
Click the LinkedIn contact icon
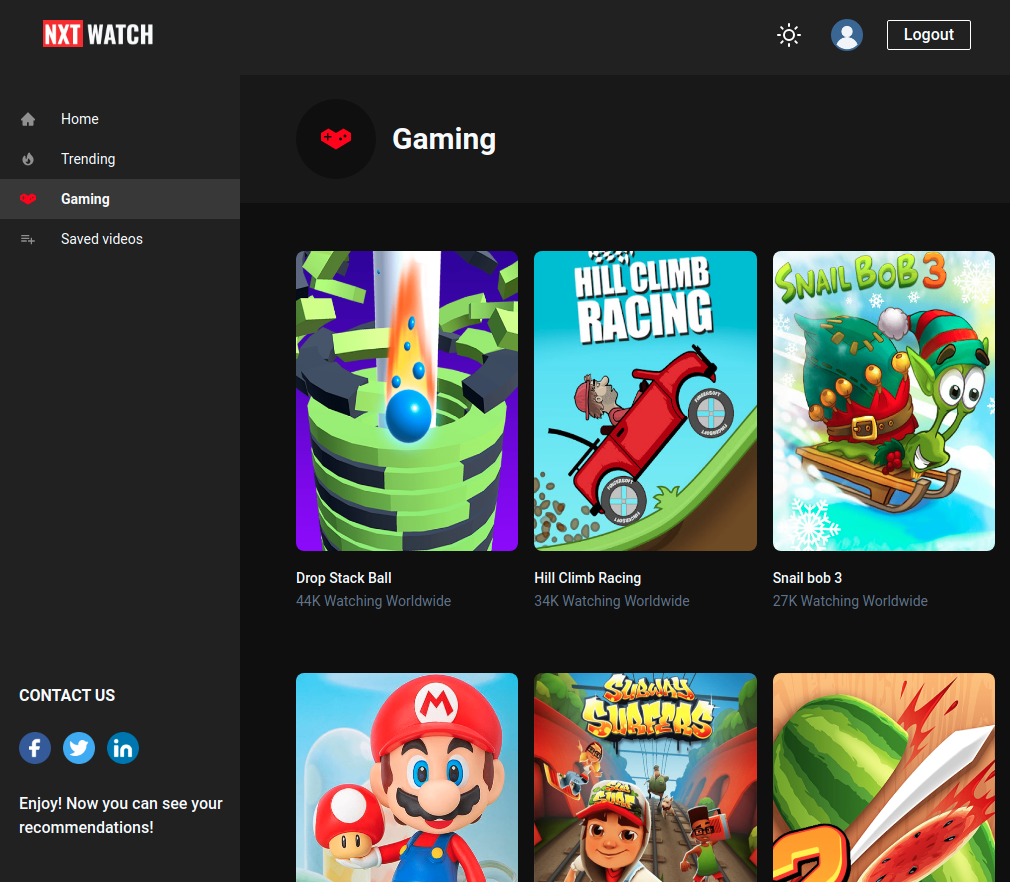[122, 748]
